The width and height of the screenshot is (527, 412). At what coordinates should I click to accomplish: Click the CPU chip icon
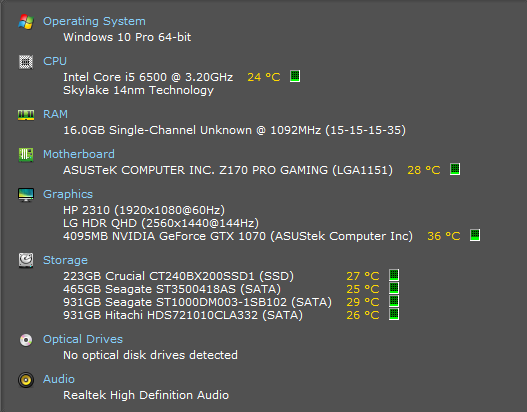pos(26,62)
